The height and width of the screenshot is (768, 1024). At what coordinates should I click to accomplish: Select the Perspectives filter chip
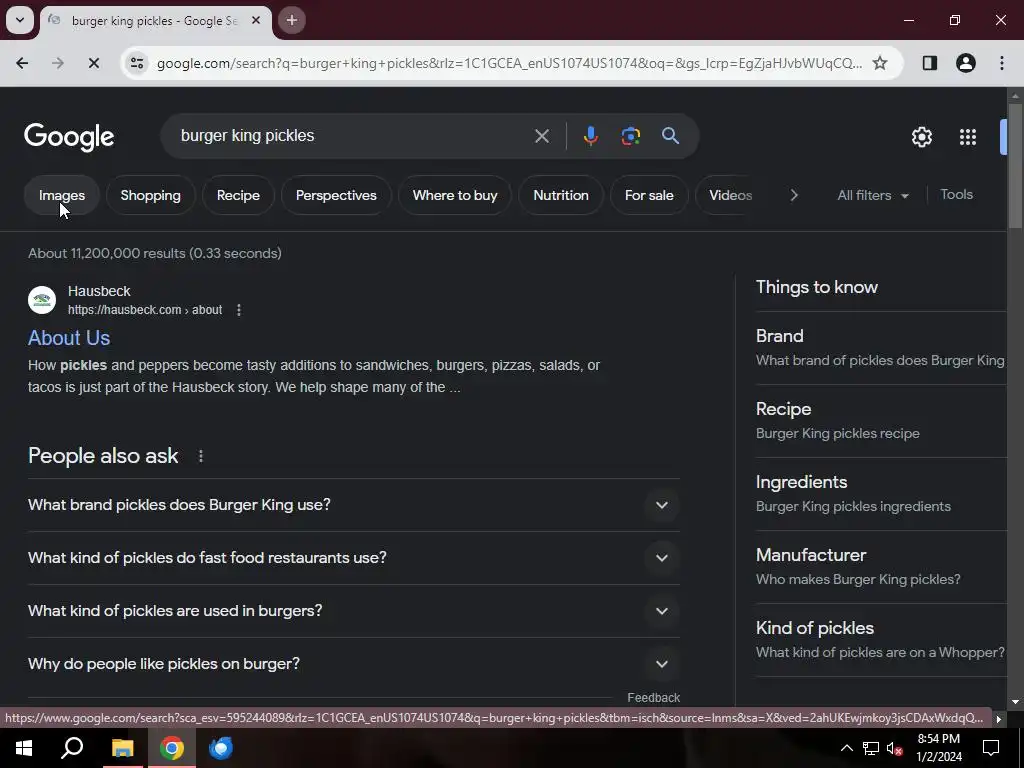coord(336,195)
